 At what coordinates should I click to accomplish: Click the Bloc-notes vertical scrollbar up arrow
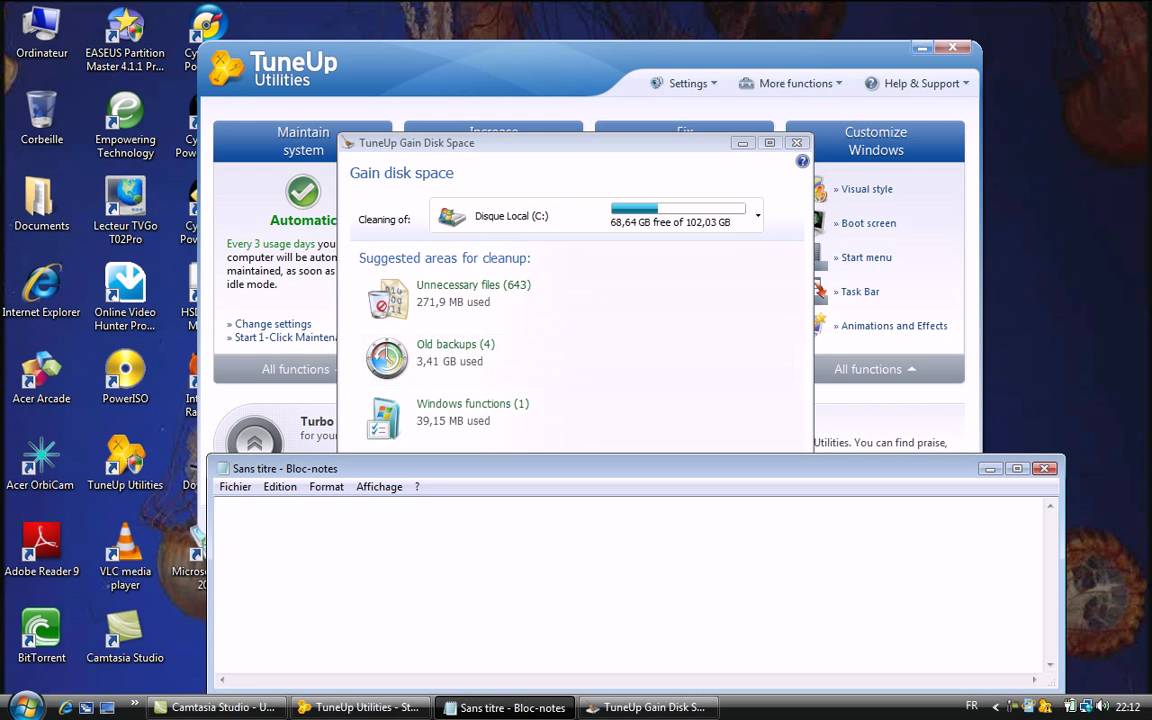pos(1050,505)
